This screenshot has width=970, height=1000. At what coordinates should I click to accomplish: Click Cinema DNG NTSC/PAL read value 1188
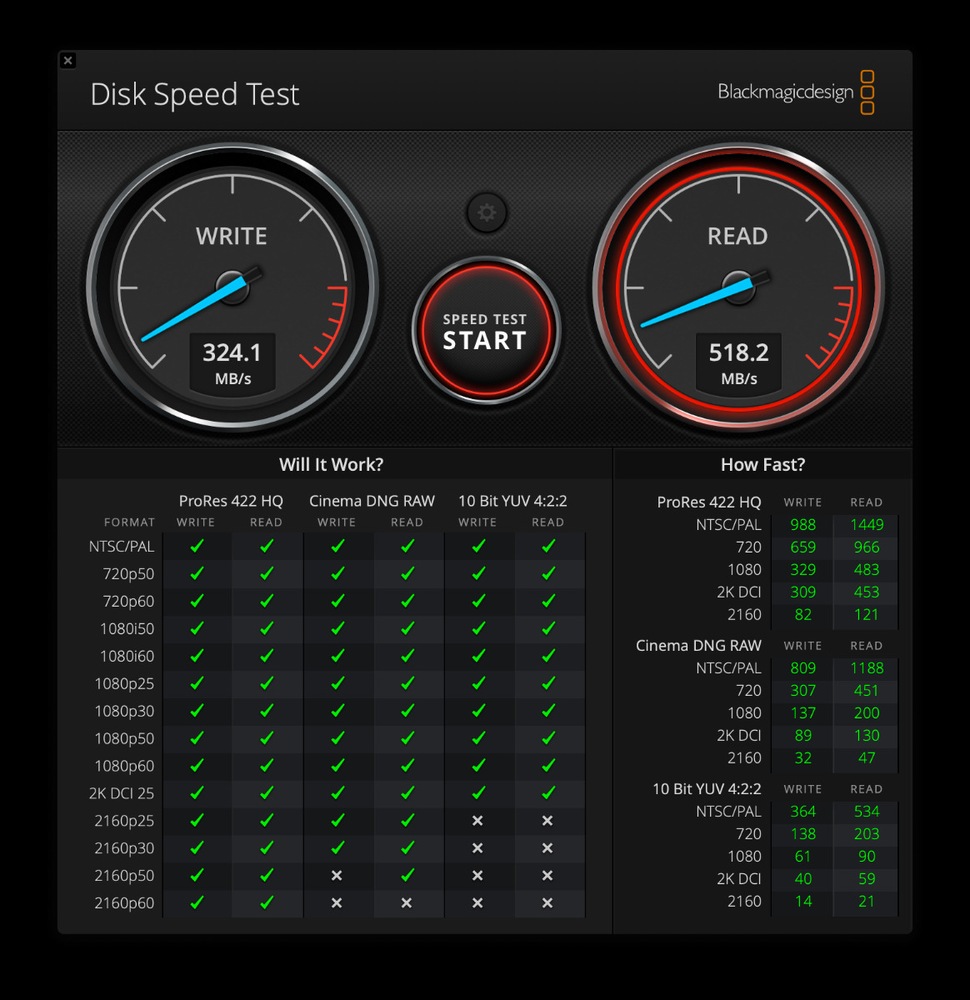867,668
